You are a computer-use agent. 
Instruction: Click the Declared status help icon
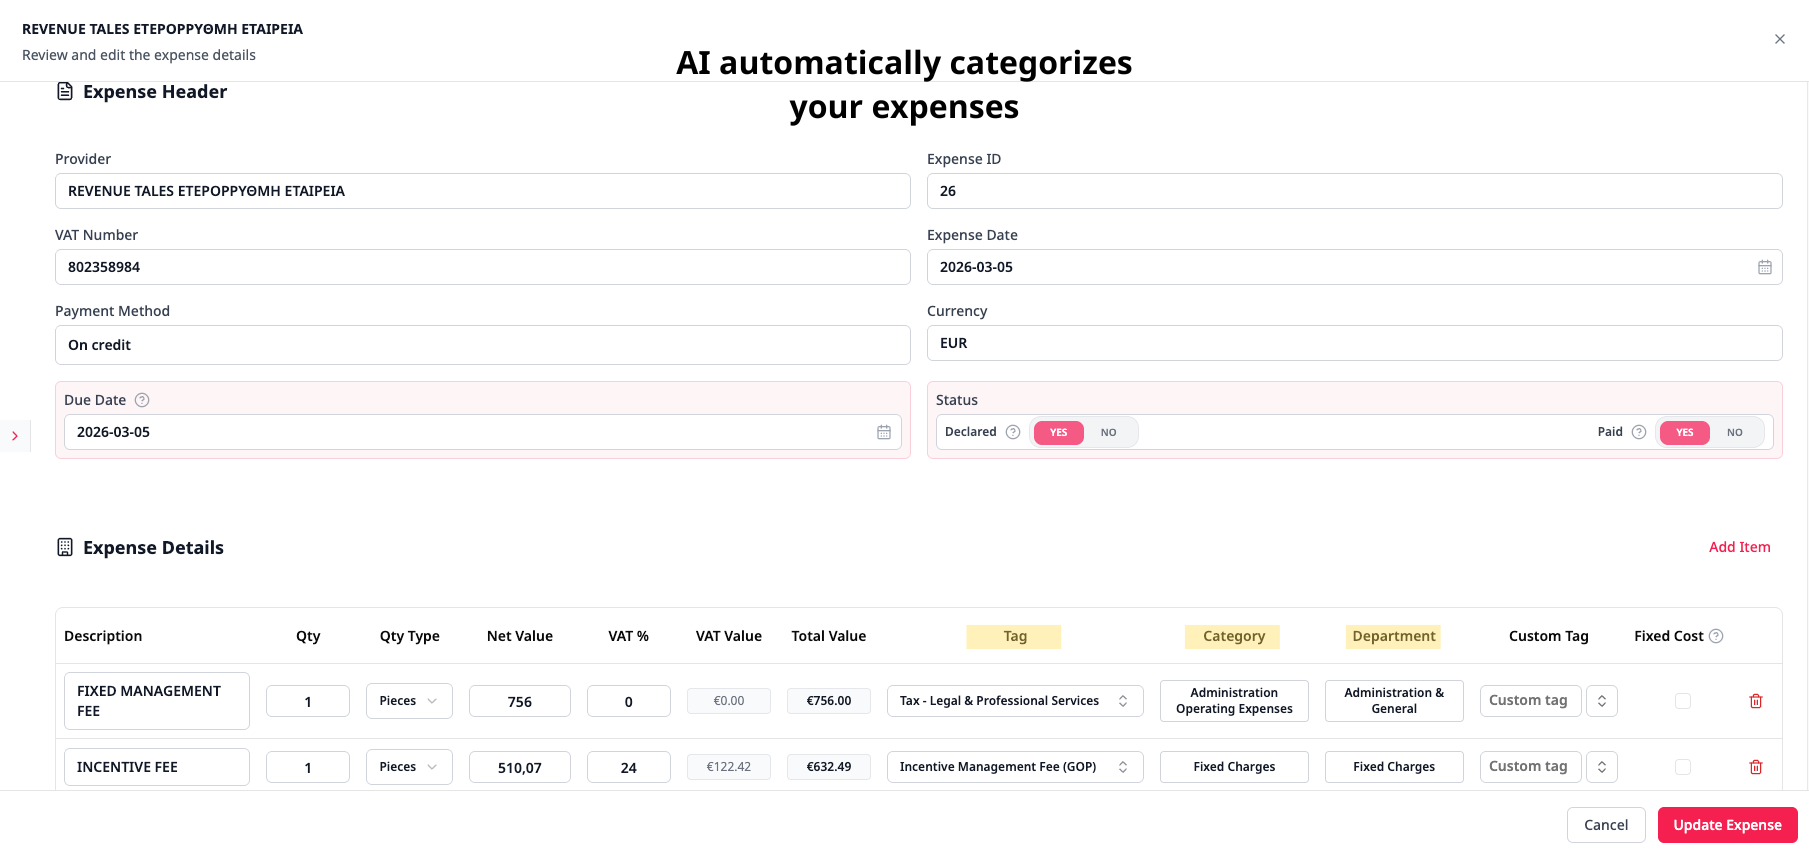point(1012,432)
